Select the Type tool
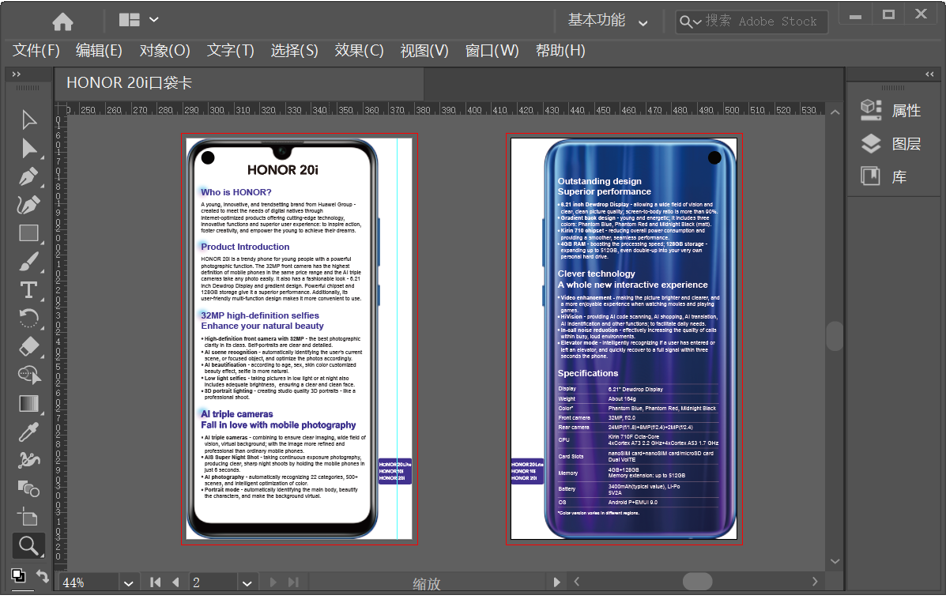Viewport: 946px width, 596px height. [x=28, y=290]
